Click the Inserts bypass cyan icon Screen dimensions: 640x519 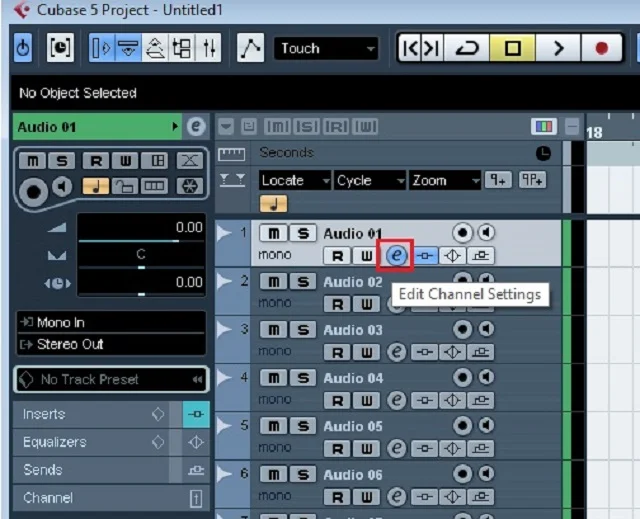tap(196, 414)
